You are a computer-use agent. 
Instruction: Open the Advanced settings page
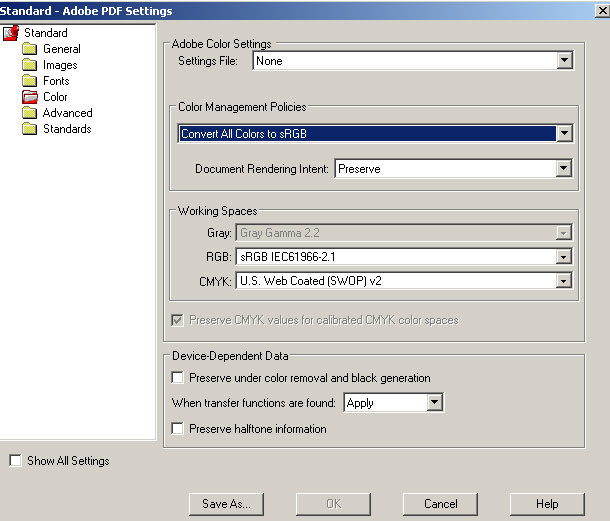pyautogui.click(x=68, y=113)
